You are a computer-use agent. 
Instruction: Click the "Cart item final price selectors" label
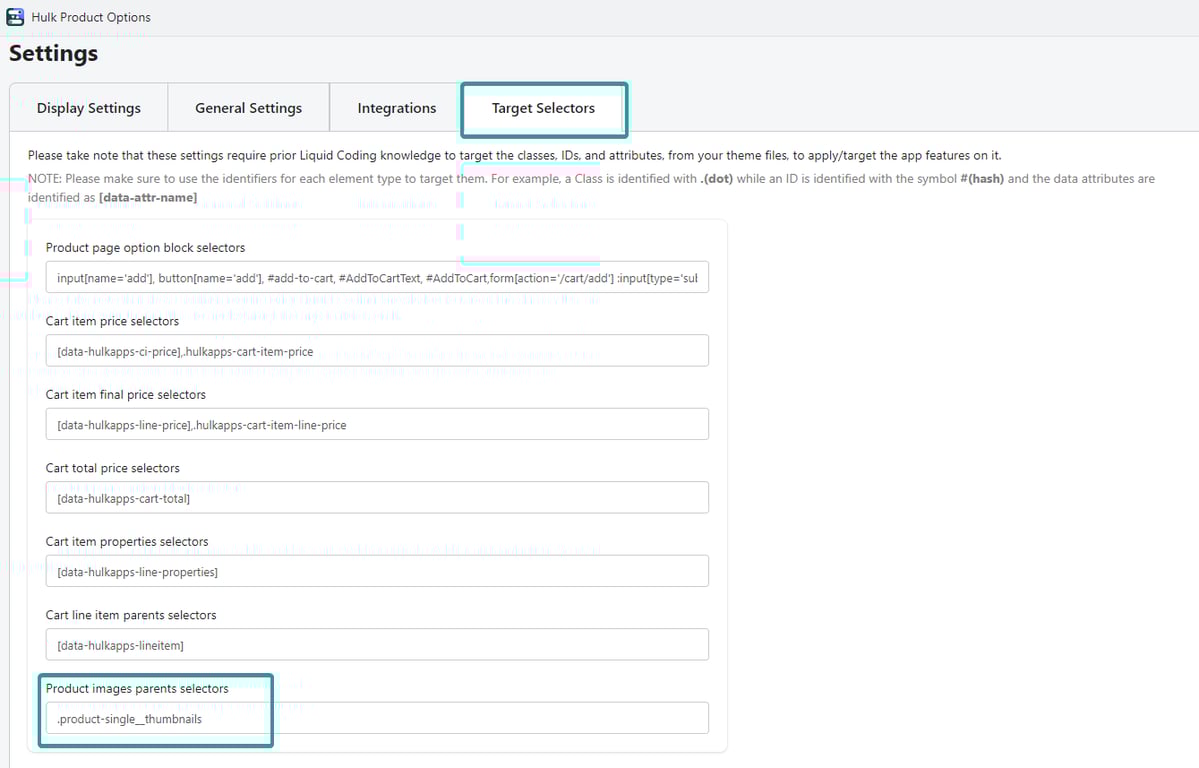[126, 395]
